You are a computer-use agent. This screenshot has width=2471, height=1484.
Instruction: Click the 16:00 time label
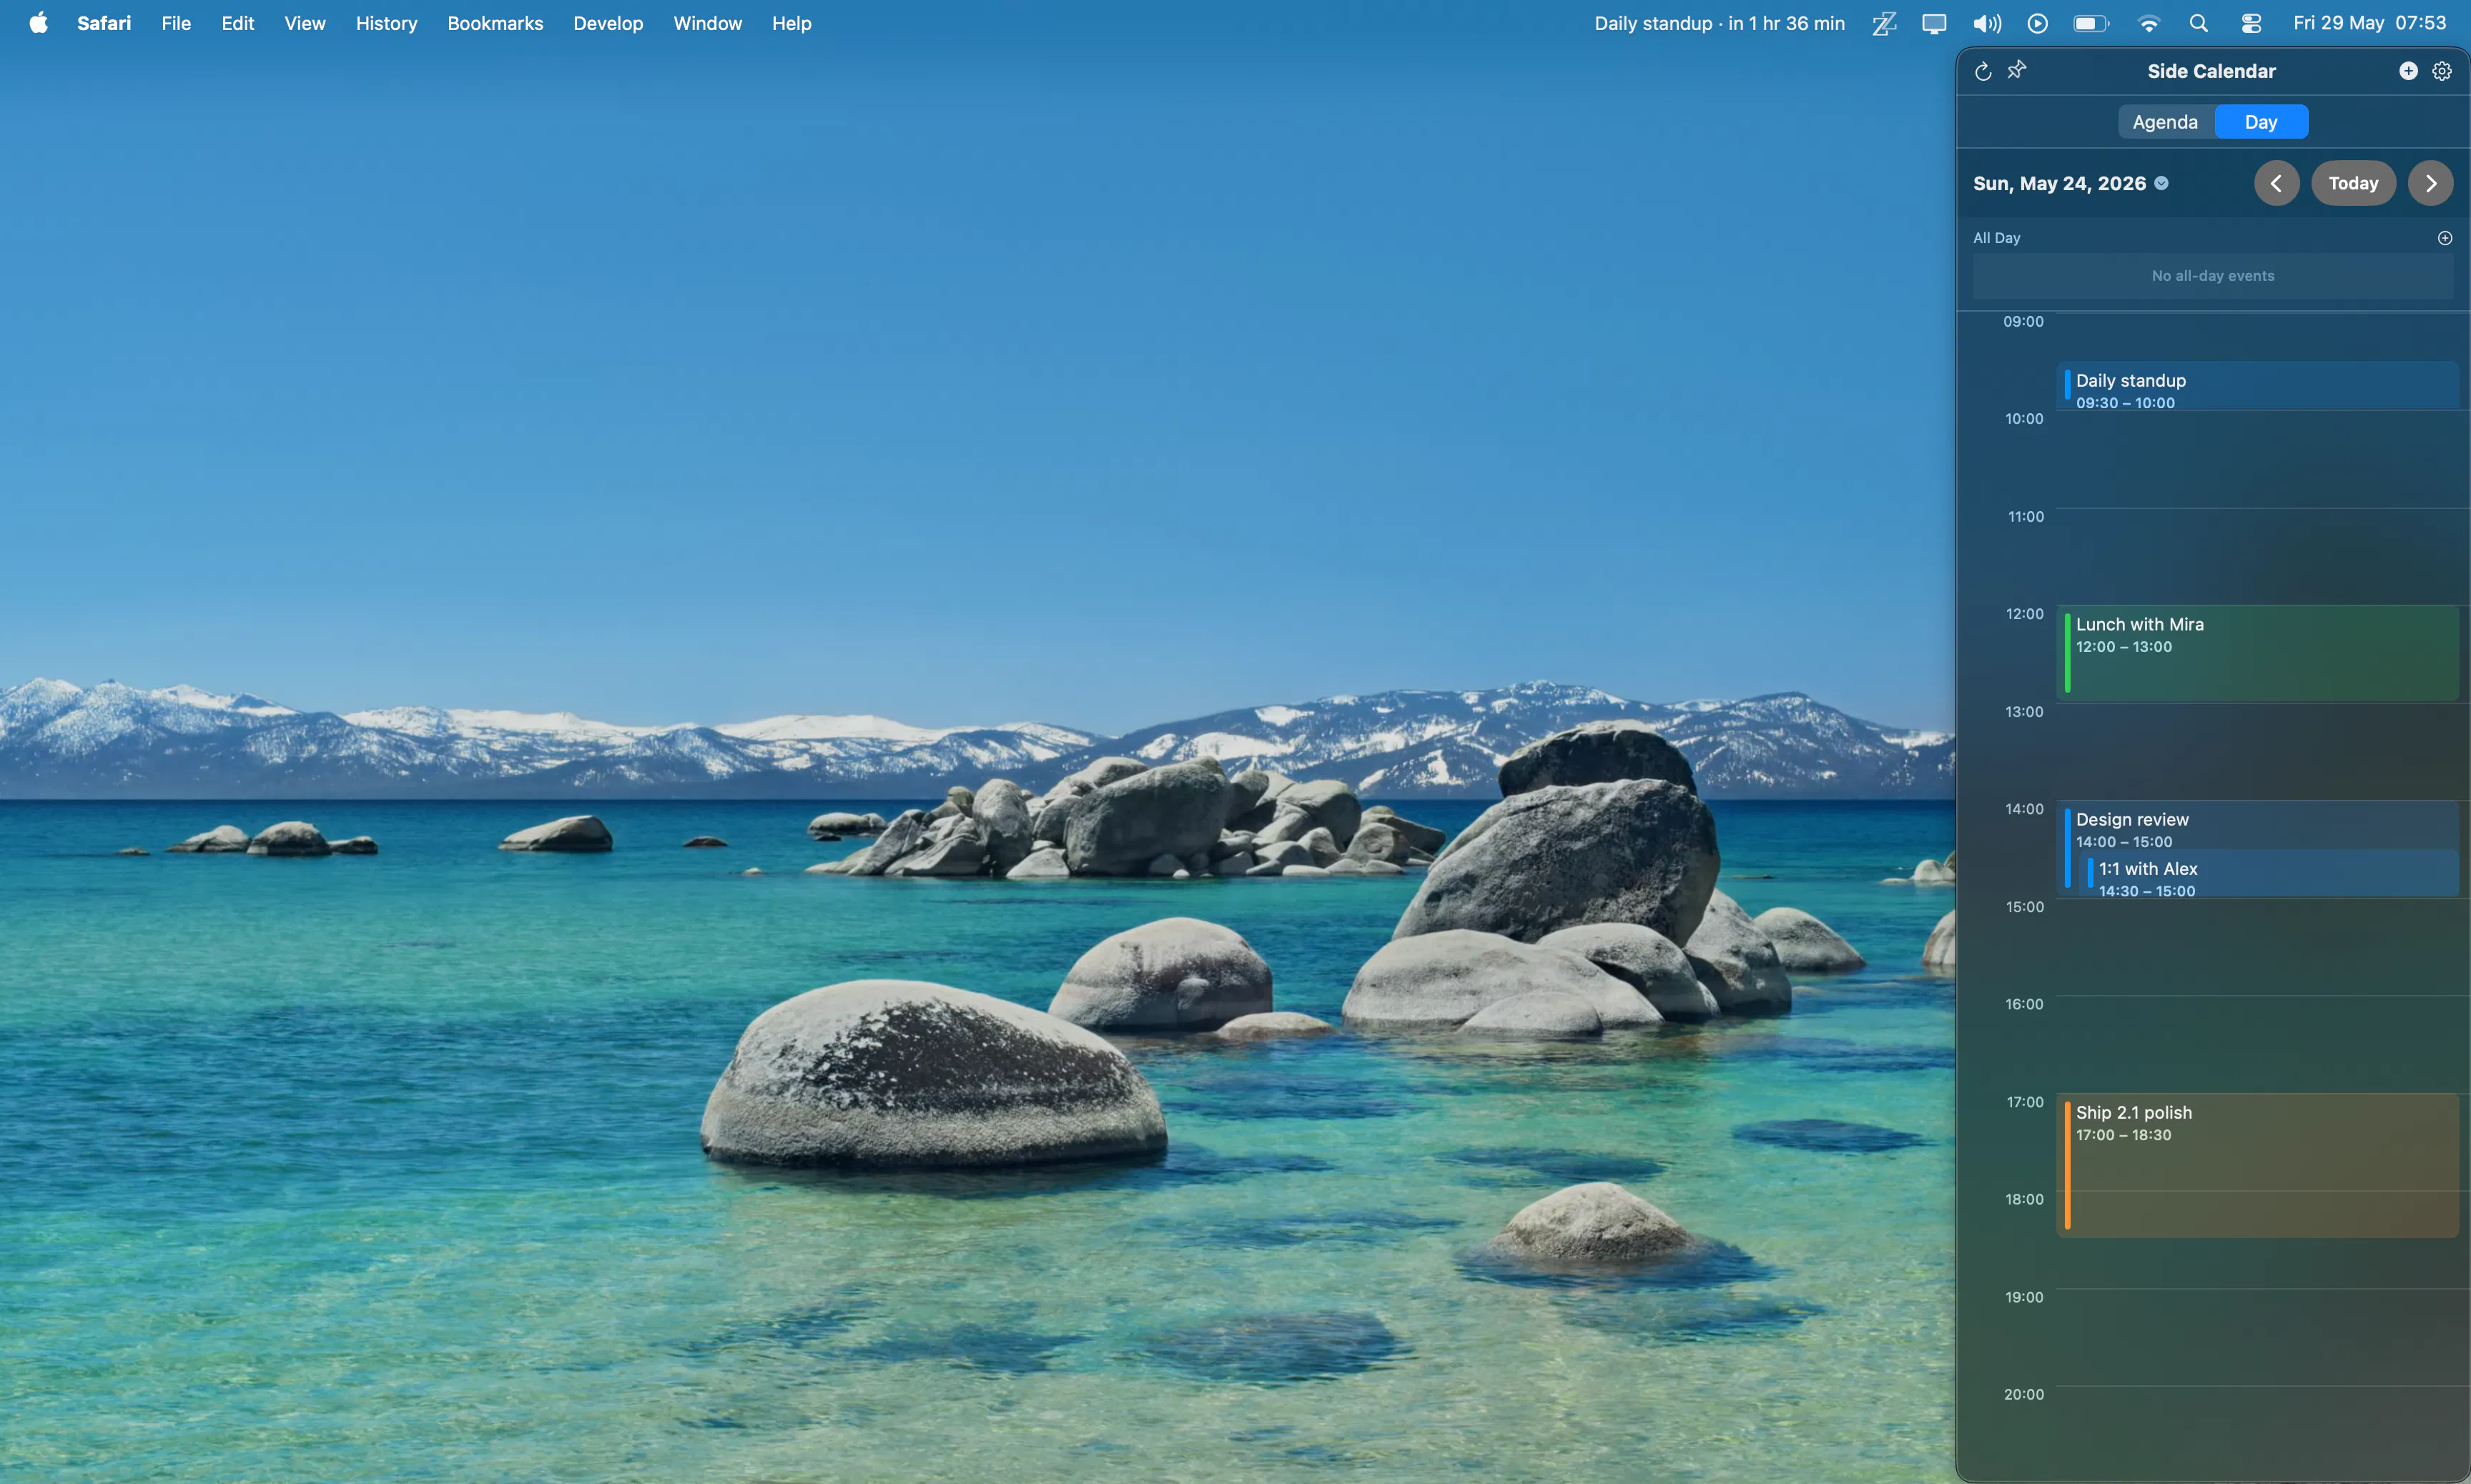point(2024,1003)
